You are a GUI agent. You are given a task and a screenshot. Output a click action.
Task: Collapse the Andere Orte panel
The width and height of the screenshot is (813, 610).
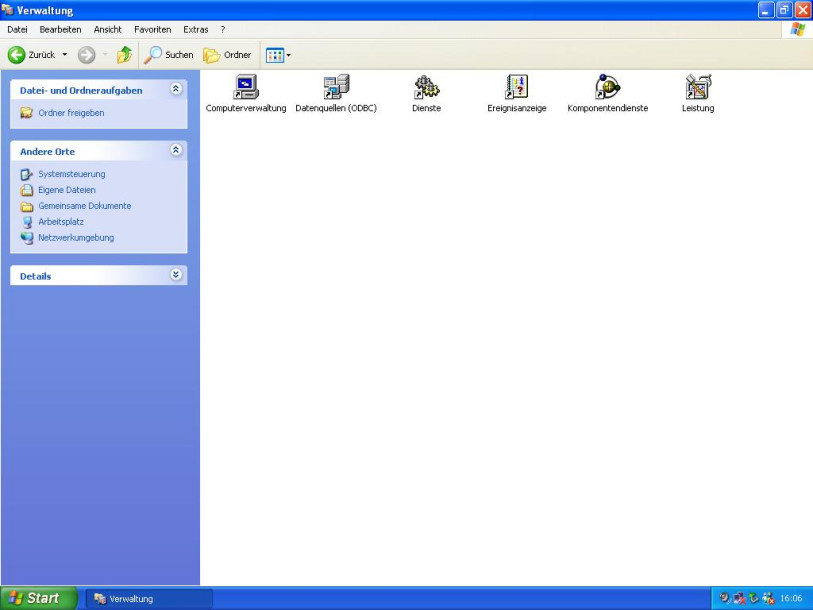coord(176,151)
